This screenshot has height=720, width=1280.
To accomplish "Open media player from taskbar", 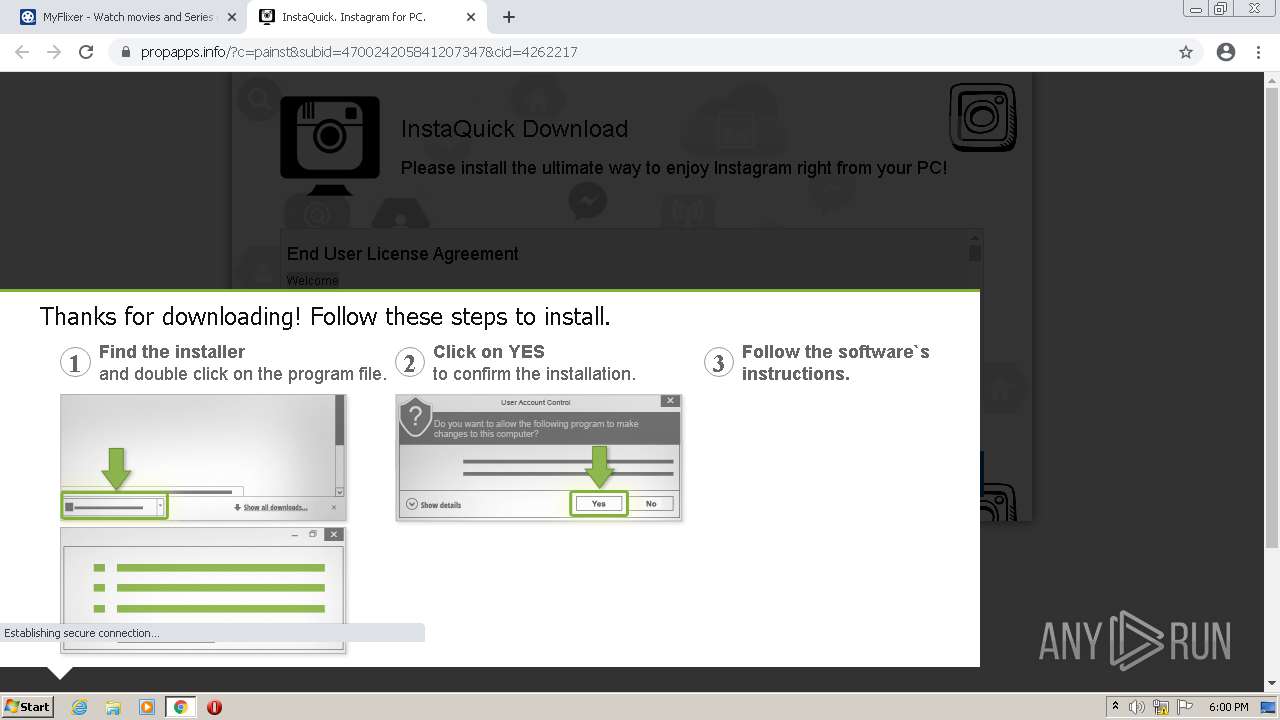I will pos(147,707).
